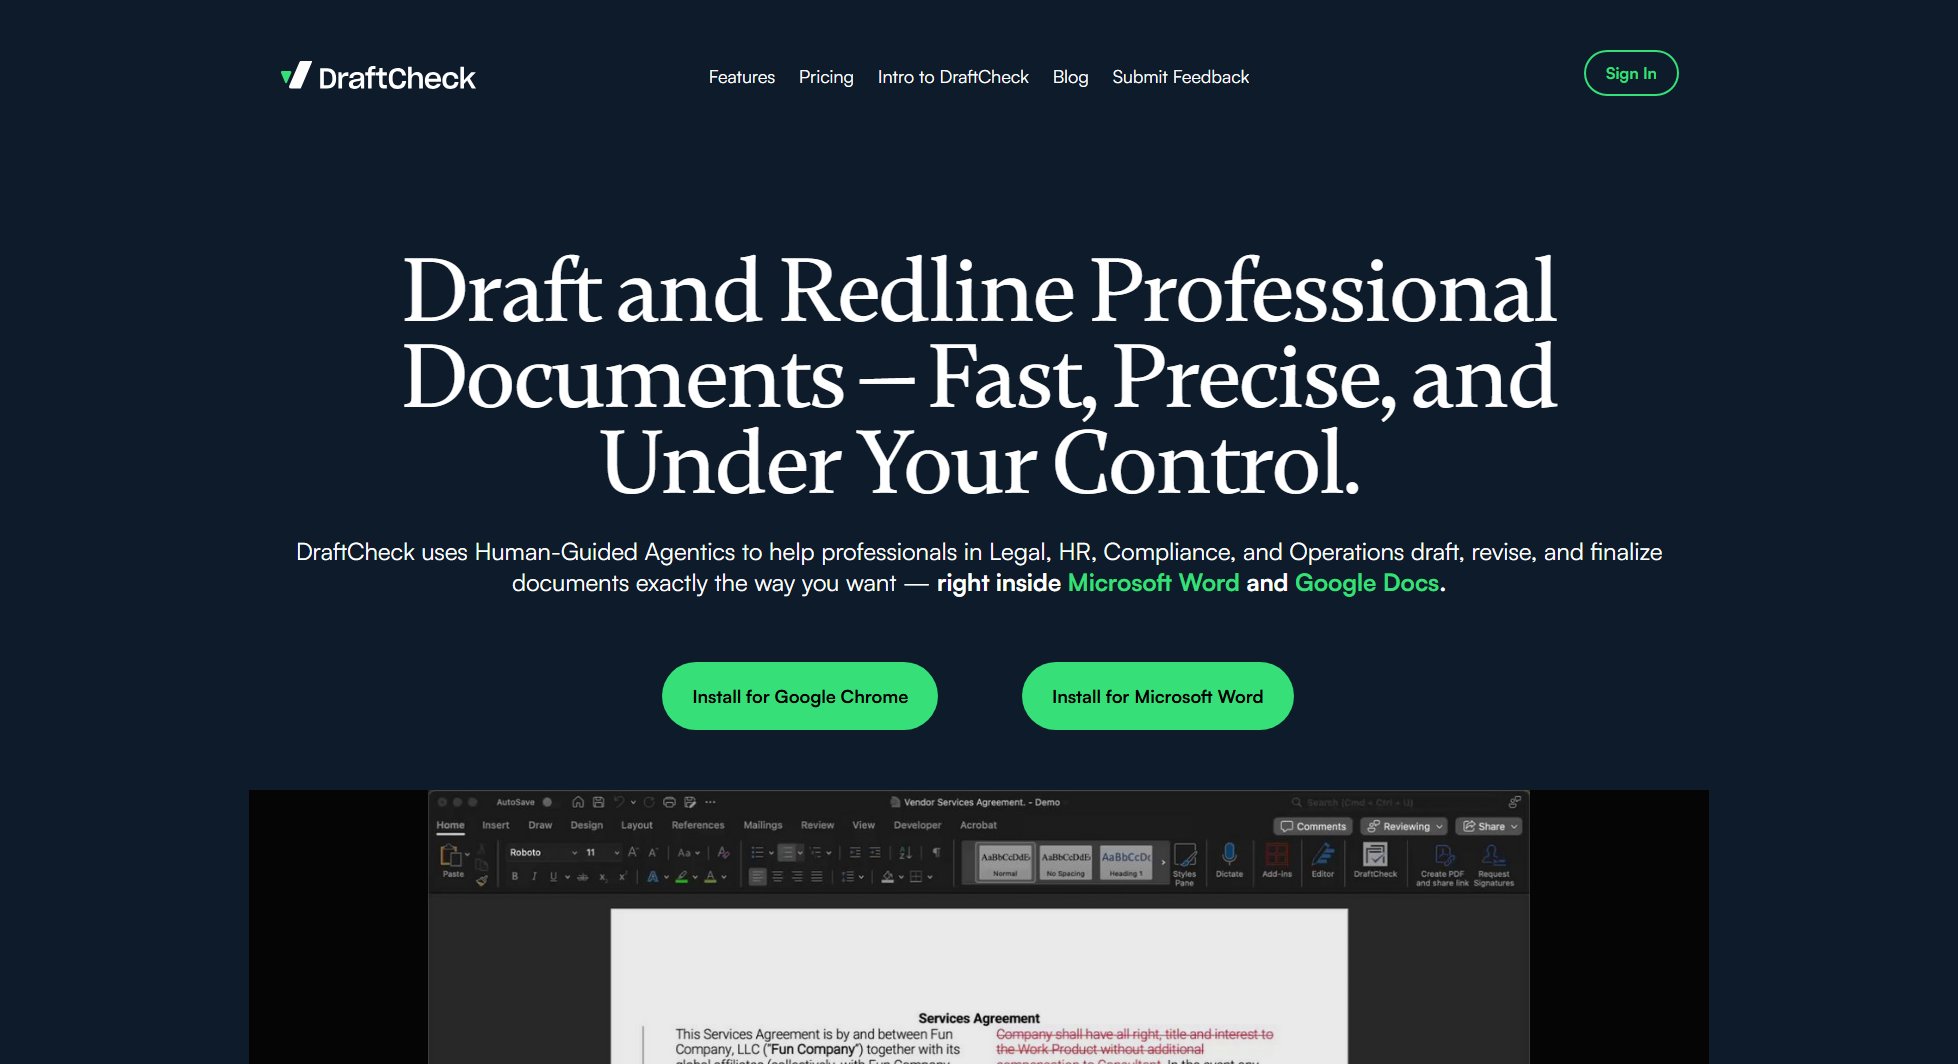The height and width of the screenshot is (1064, 1958).
Task: Click Create PDF and share link
Action: (x=1441, y=860)
